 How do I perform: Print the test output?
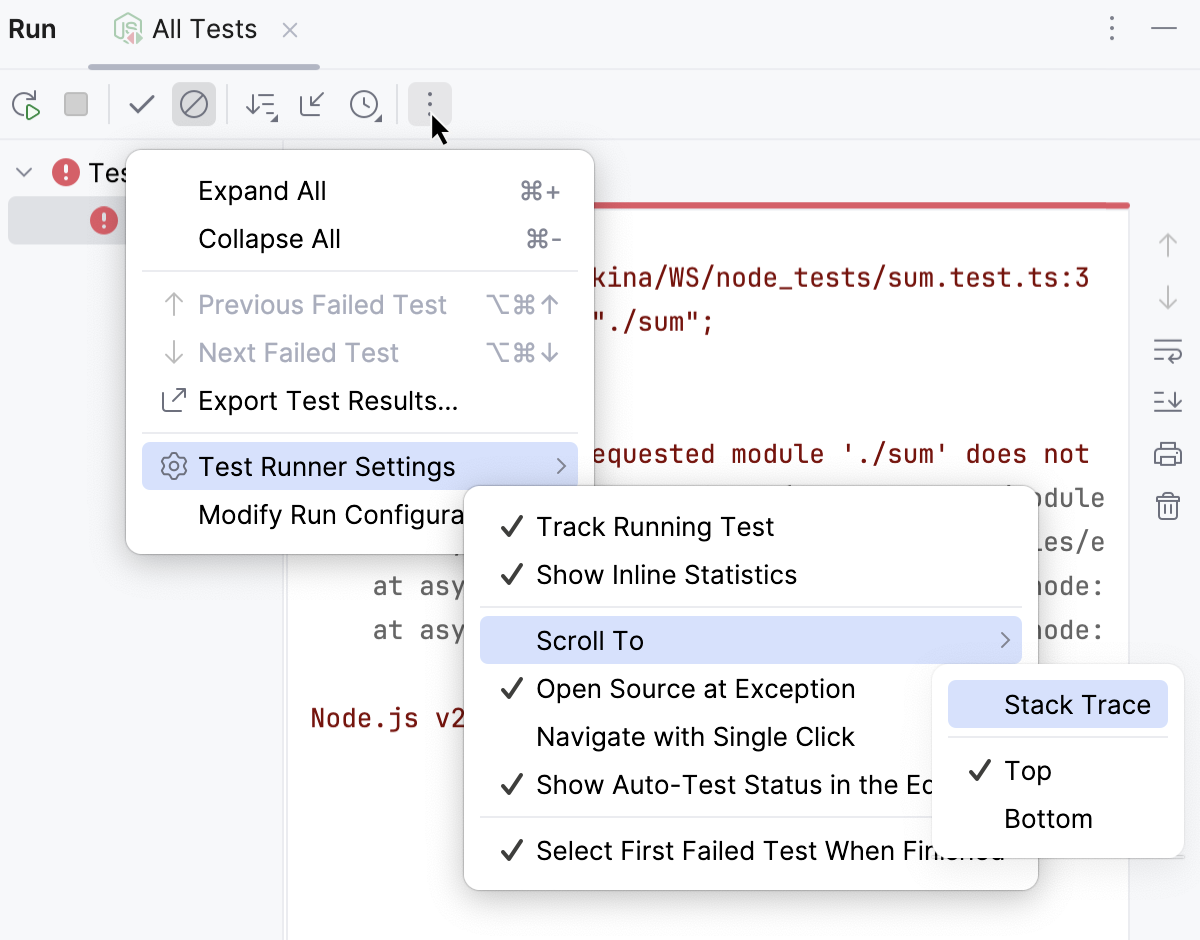[1167, 453]
